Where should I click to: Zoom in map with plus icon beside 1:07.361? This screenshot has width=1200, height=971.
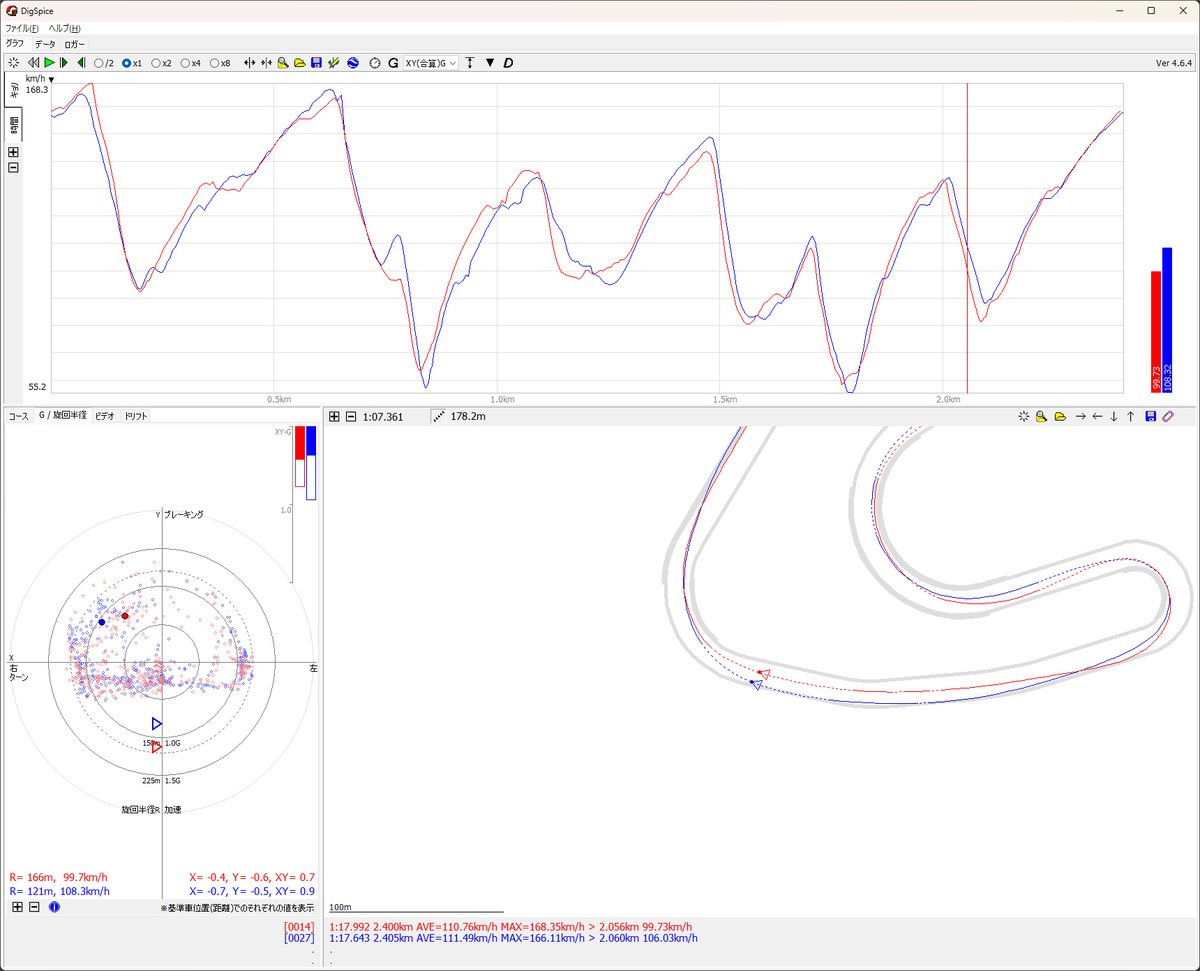coord(335,416)
